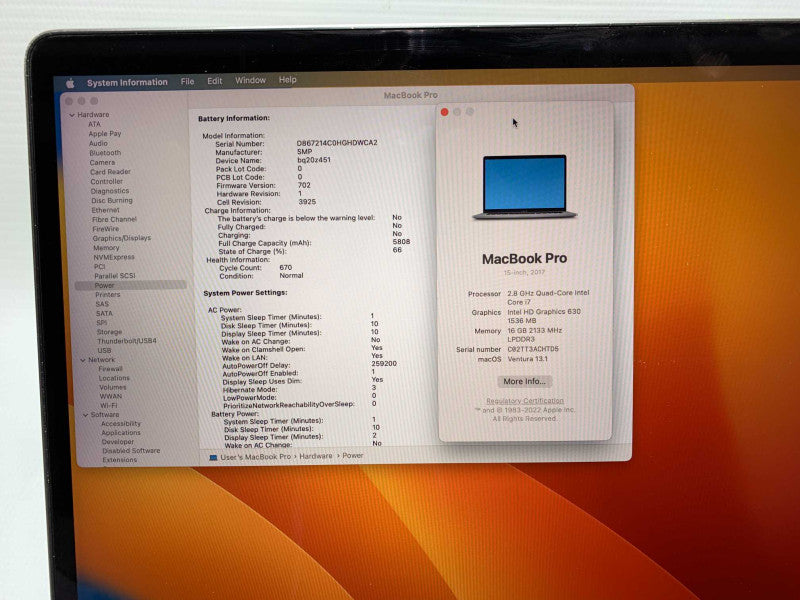
Task: Select Disc Burning in the sidebar
Action: 112,201
